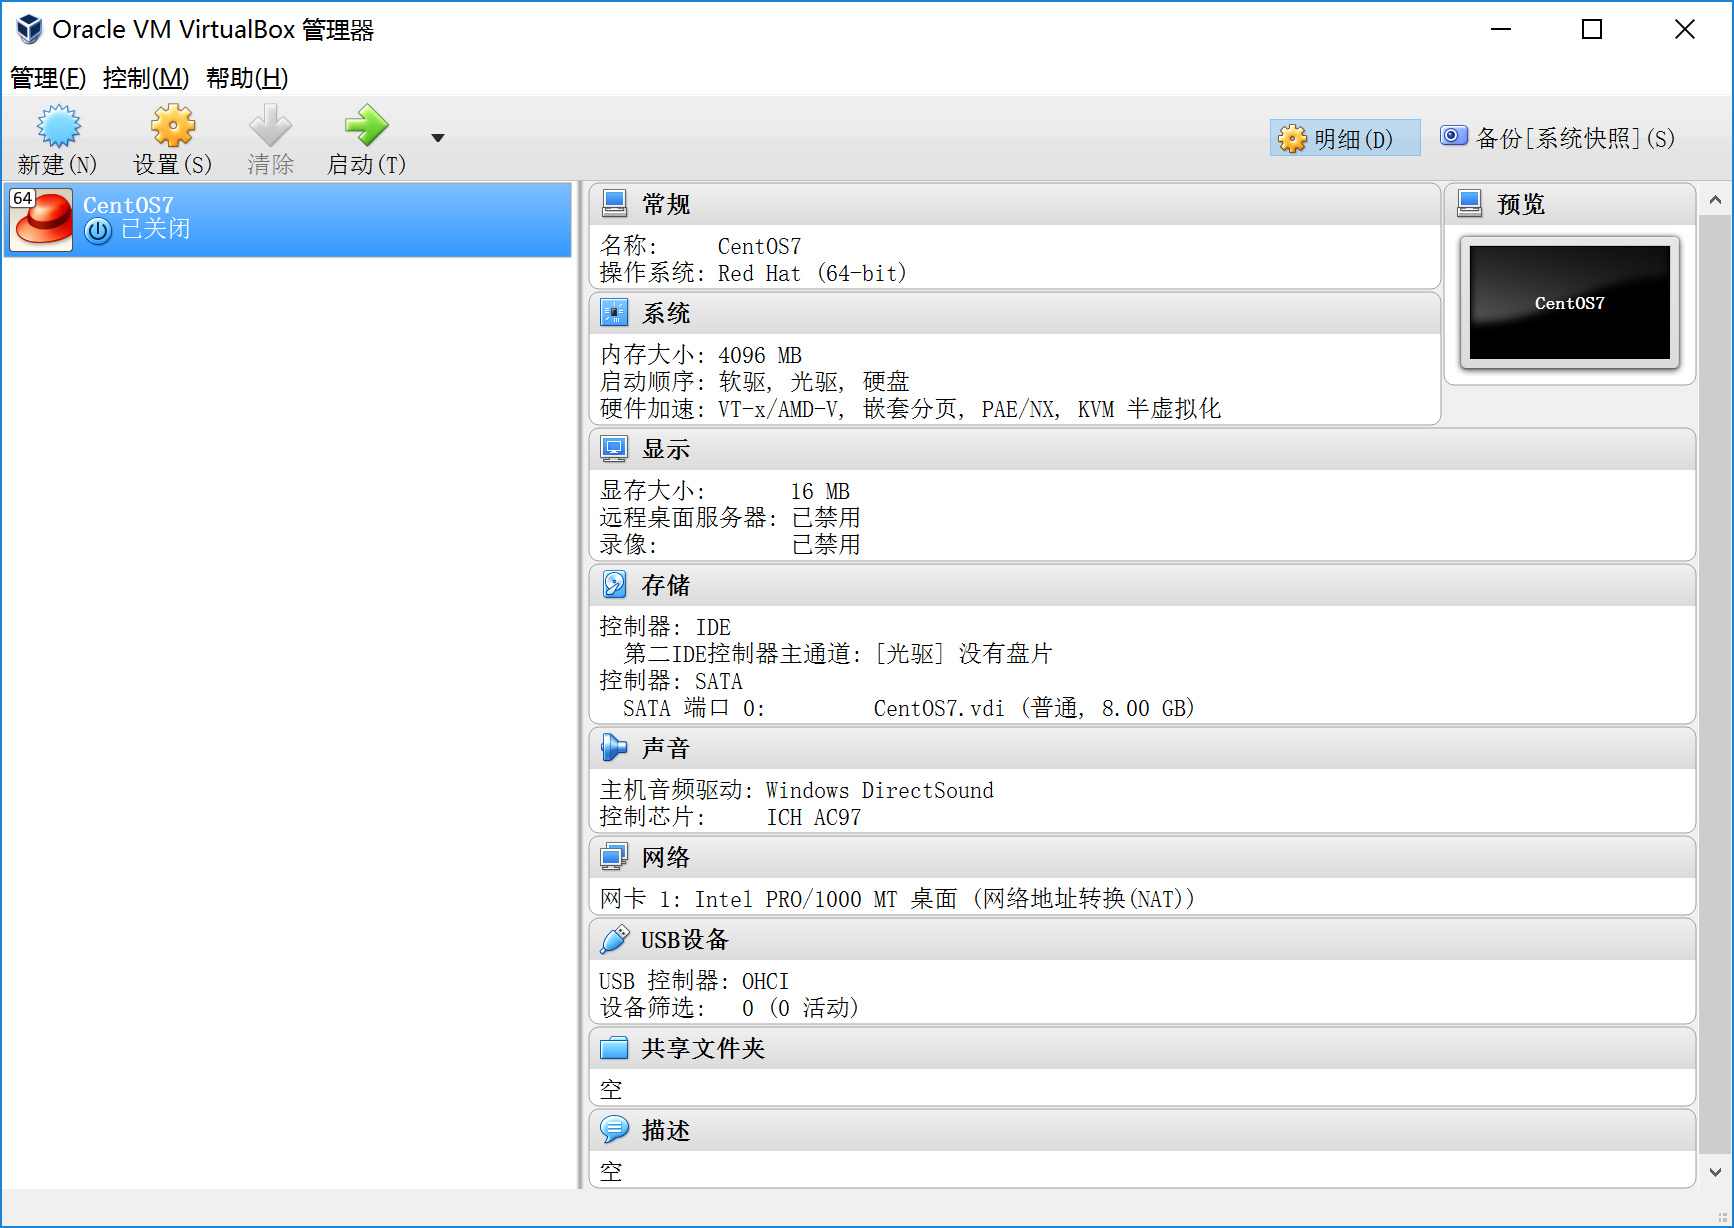1734x1228 pixels.
Task: Click the 显示 display monitor icon
Action: (614, 449)
